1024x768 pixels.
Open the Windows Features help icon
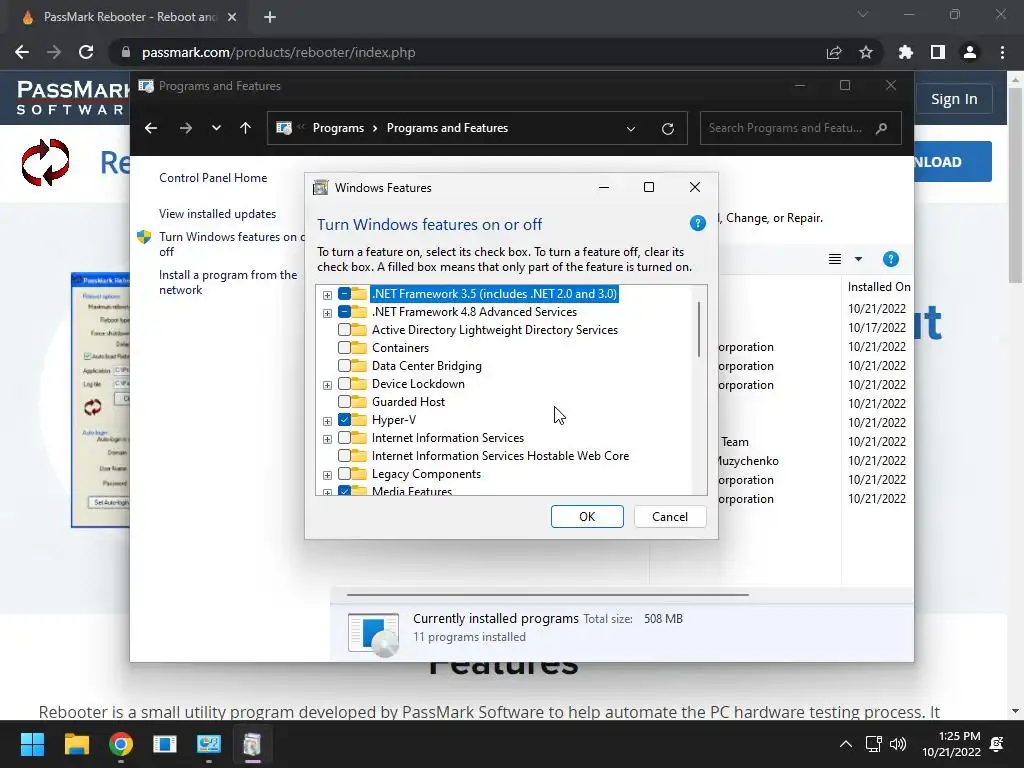697,224
